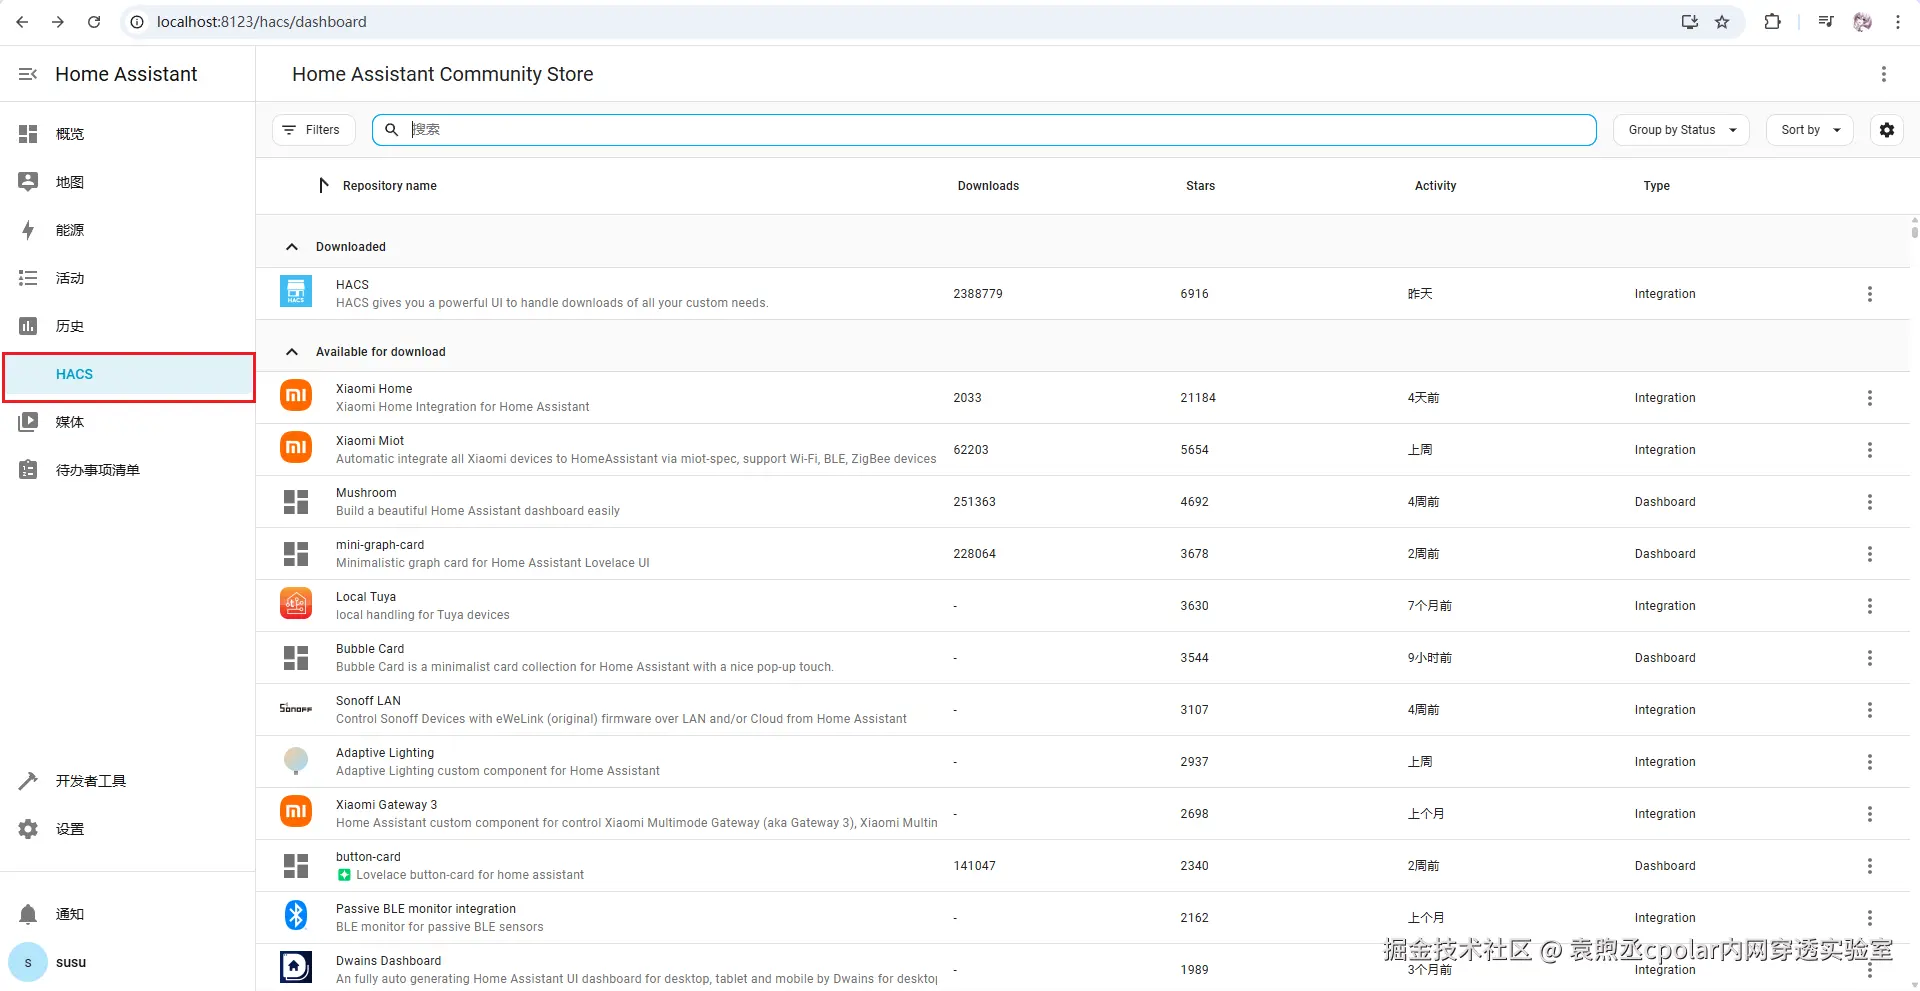Click the 待办事项清单 to-do list icon
This screenshot has width=1920, height=991.
click(28, 470)
